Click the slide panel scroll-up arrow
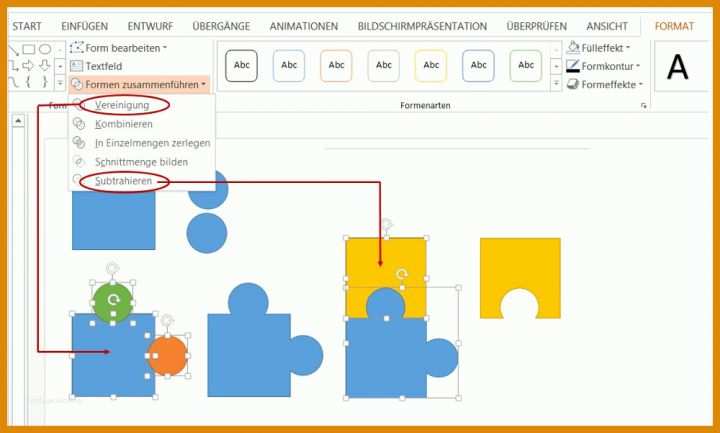 pyautogui.click(x=18, y=121)
